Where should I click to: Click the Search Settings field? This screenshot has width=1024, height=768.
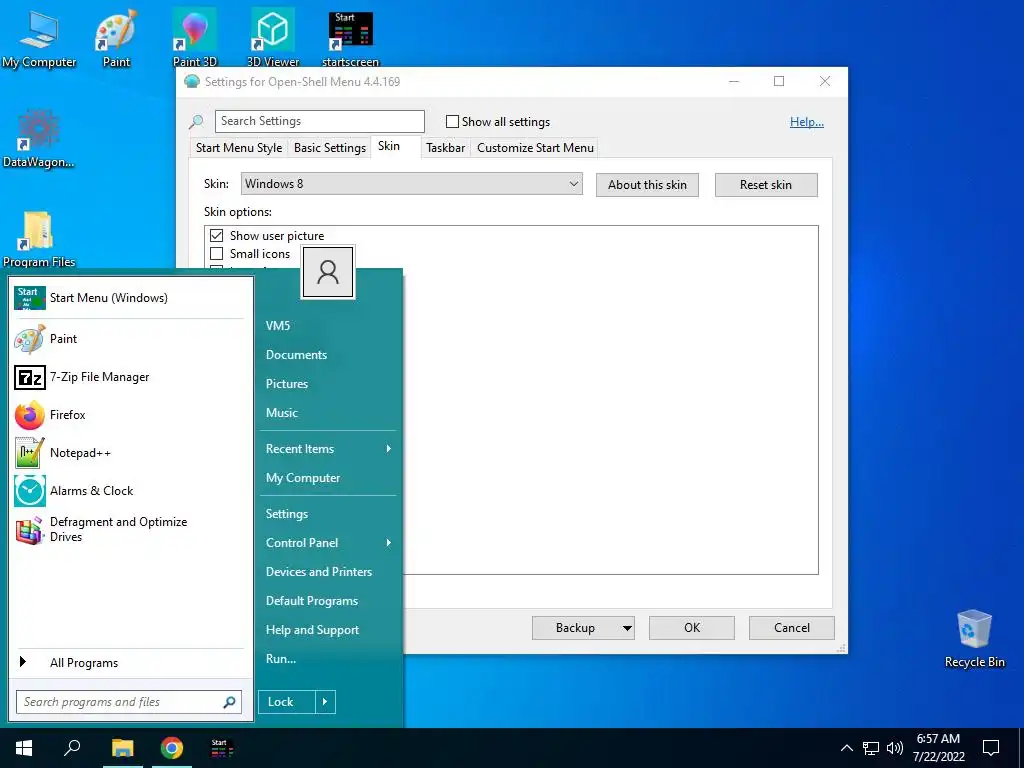click(320, 121)
